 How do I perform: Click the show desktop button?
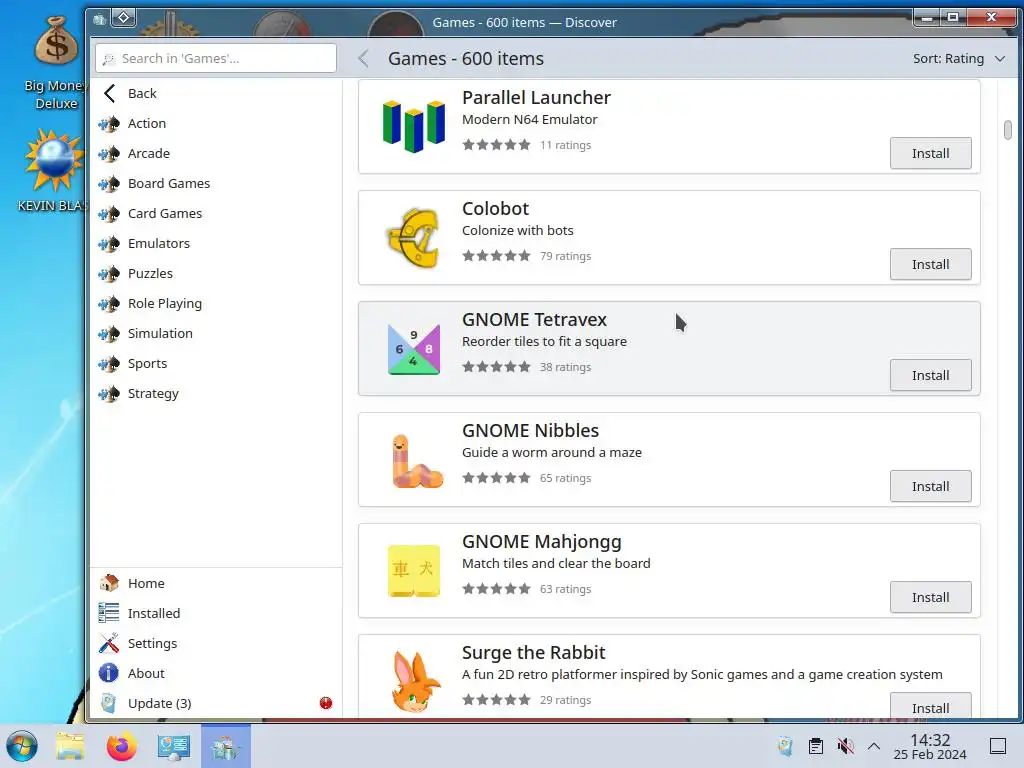pos(998,746)
